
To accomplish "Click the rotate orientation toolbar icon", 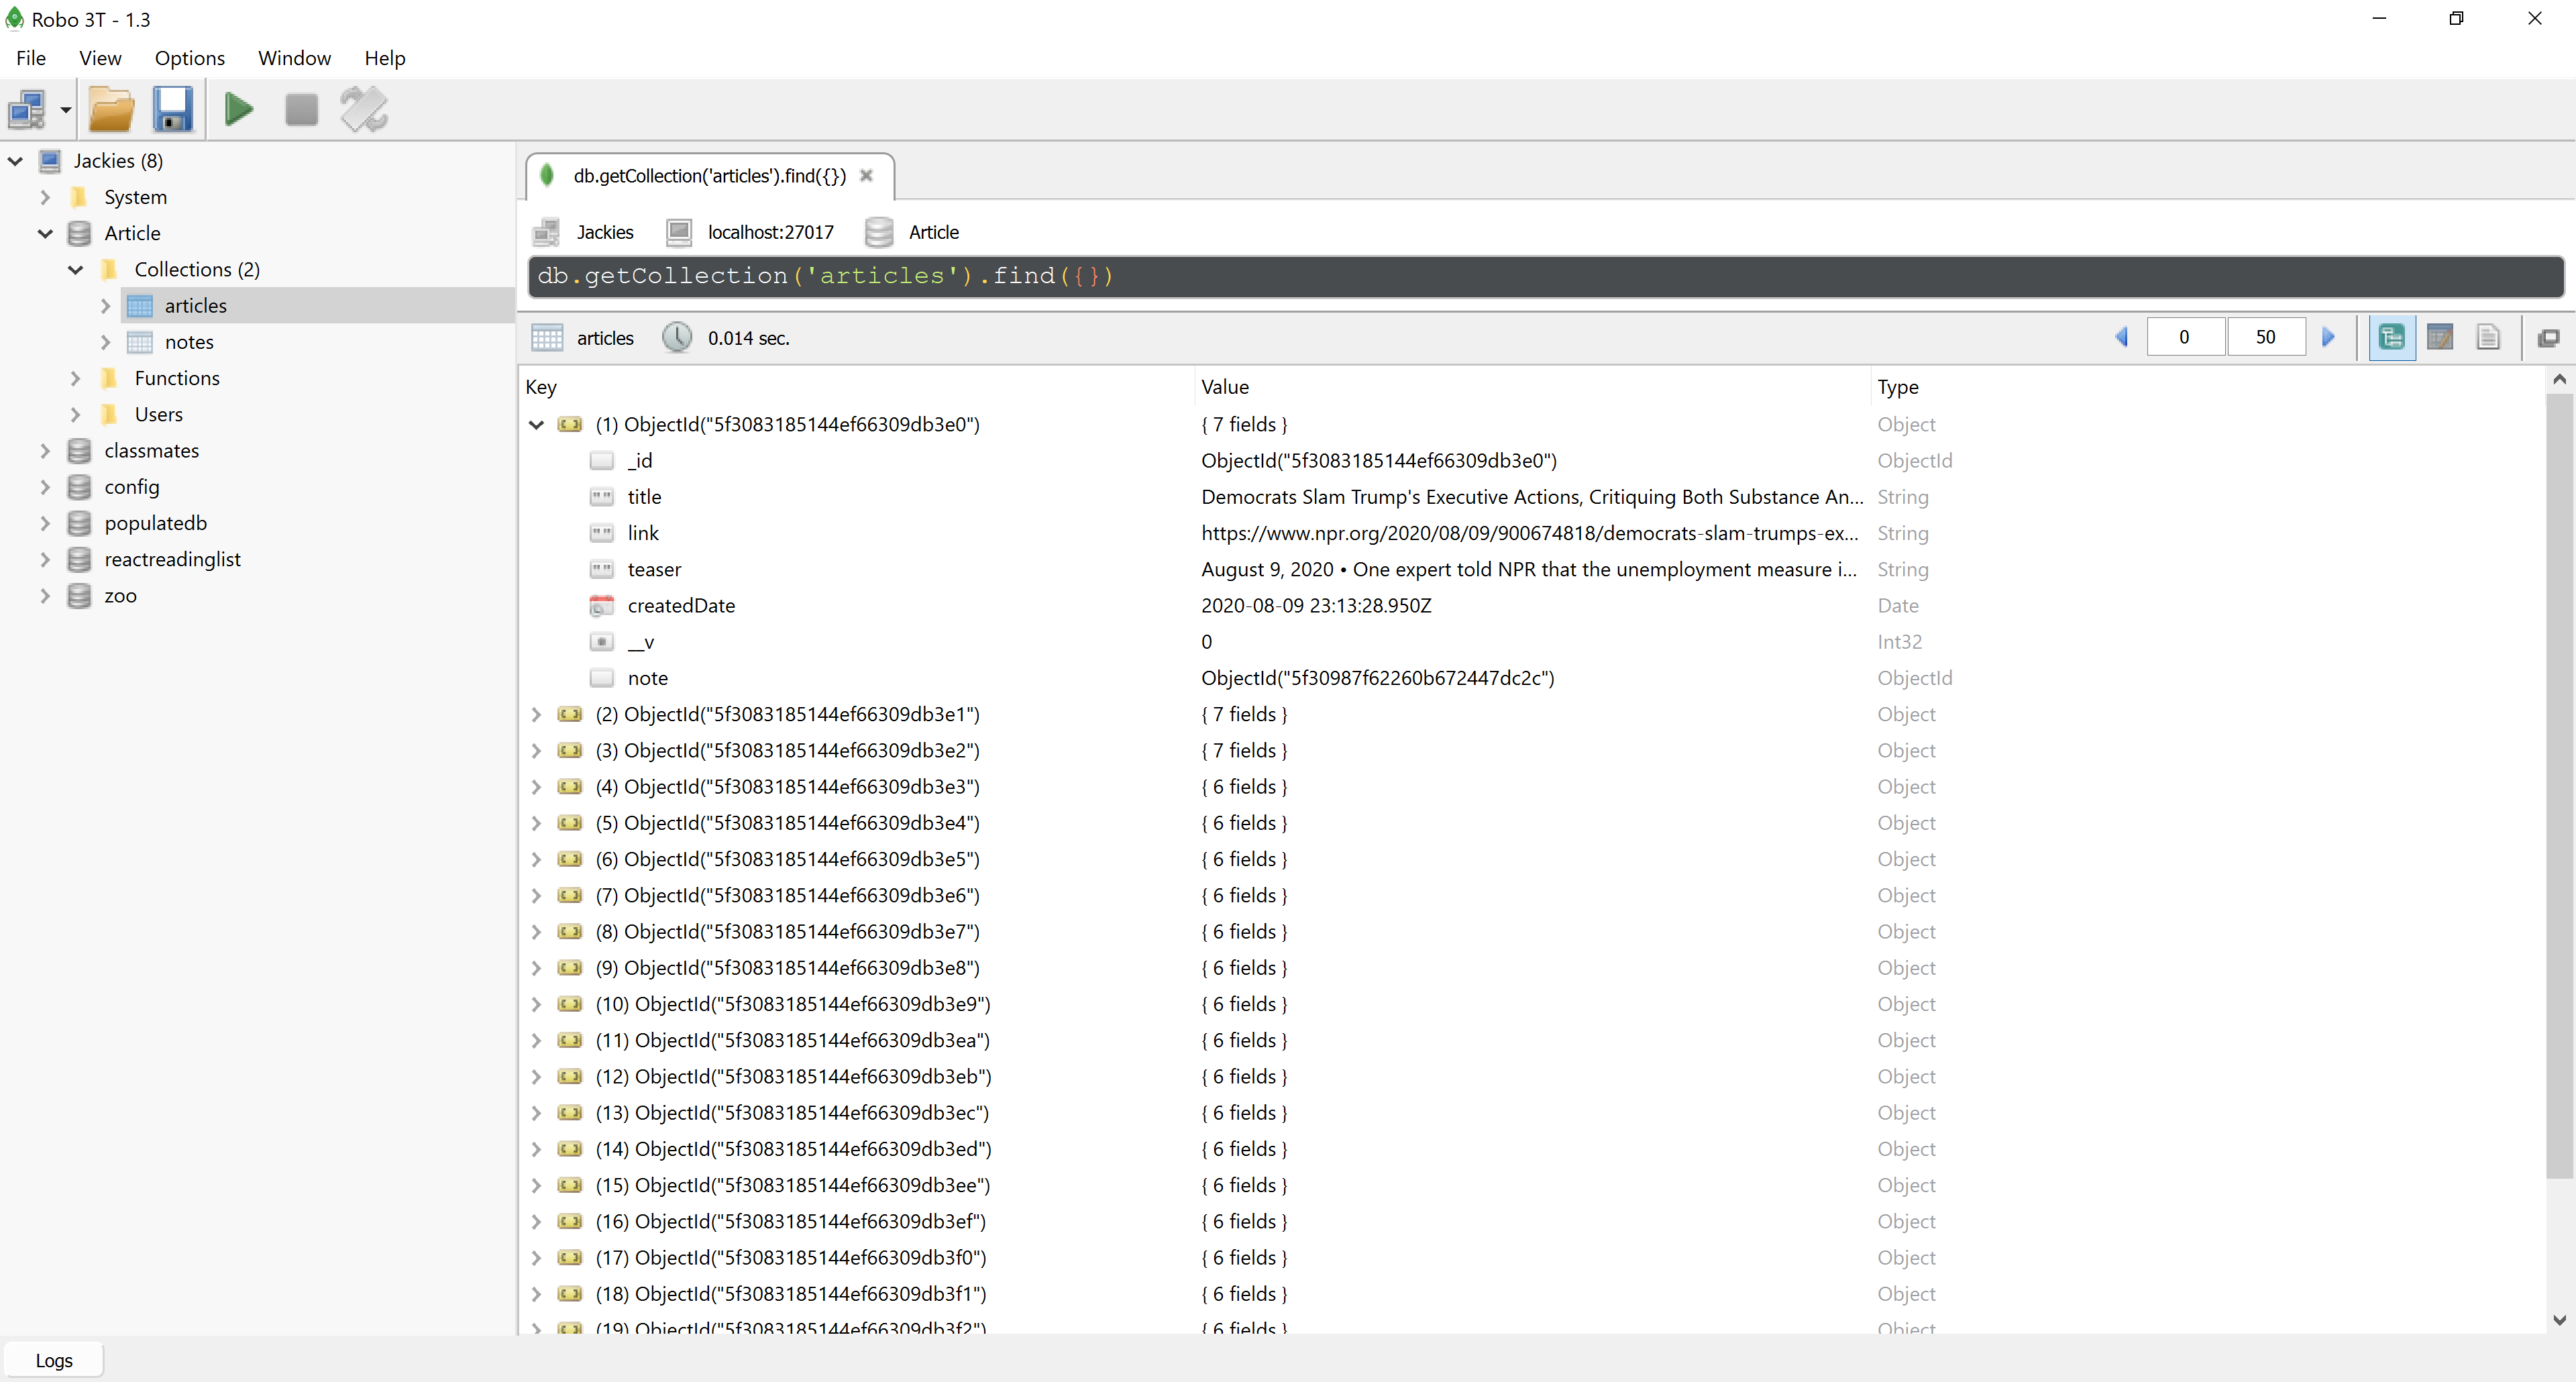I will [364, 110].
